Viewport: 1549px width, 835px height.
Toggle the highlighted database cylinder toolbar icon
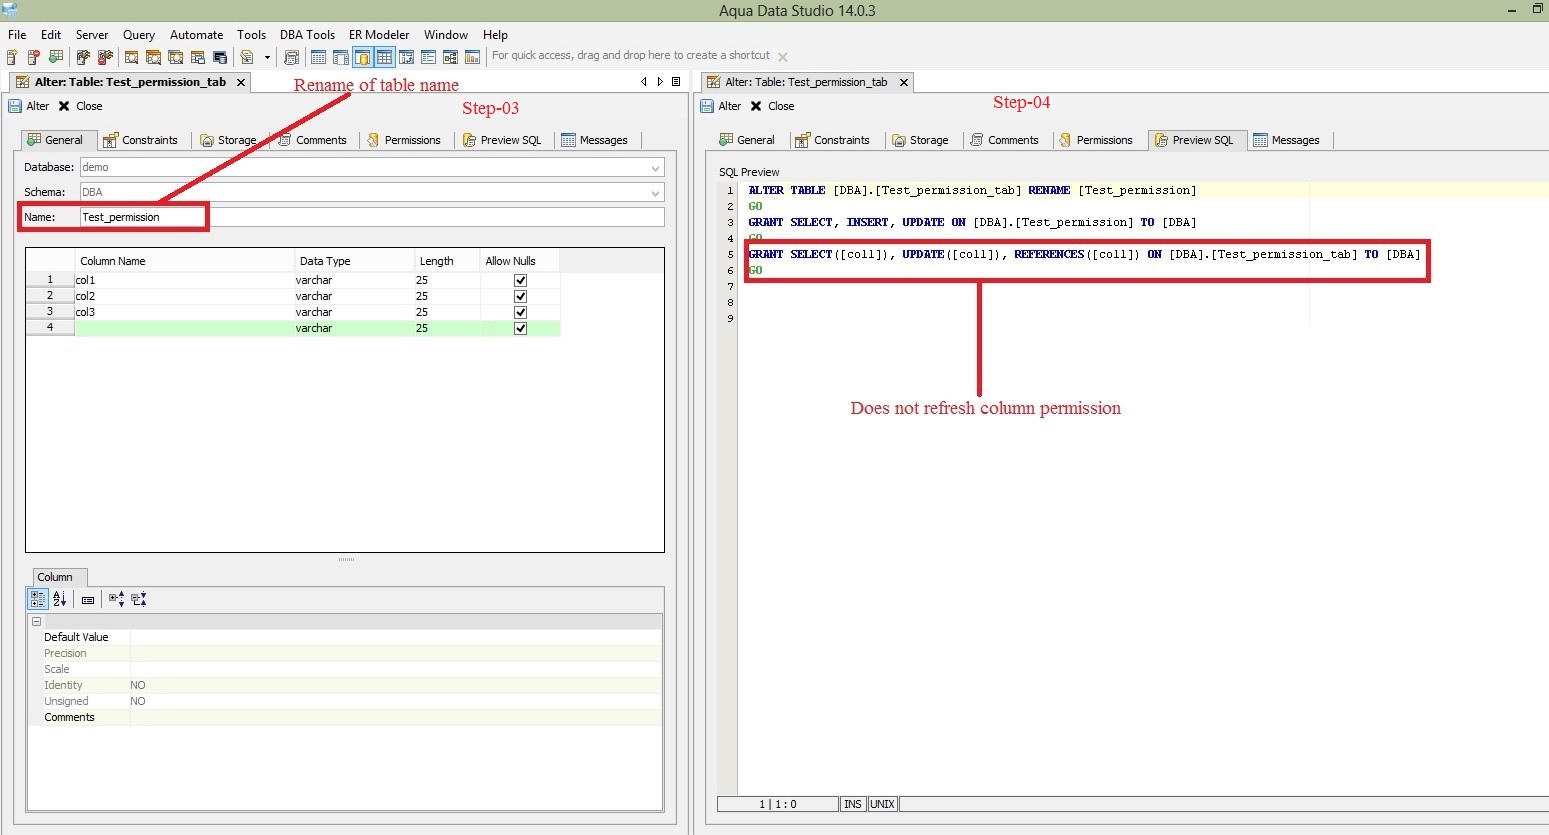point(362,57)
